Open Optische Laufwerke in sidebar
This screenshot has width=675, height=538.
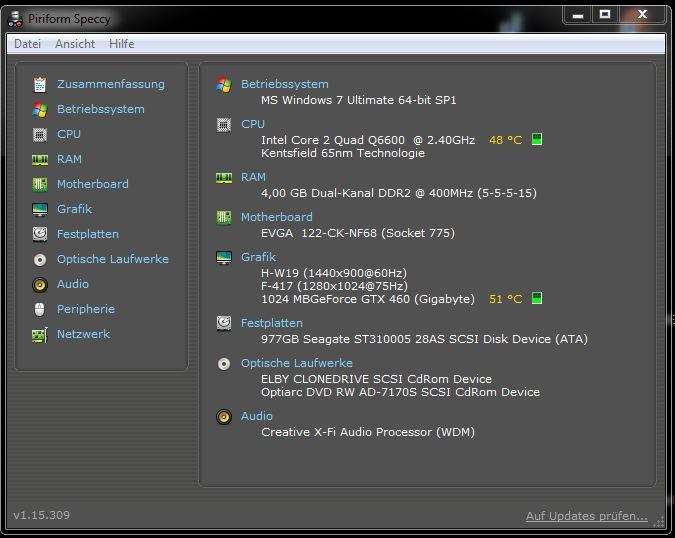[113, 259]
